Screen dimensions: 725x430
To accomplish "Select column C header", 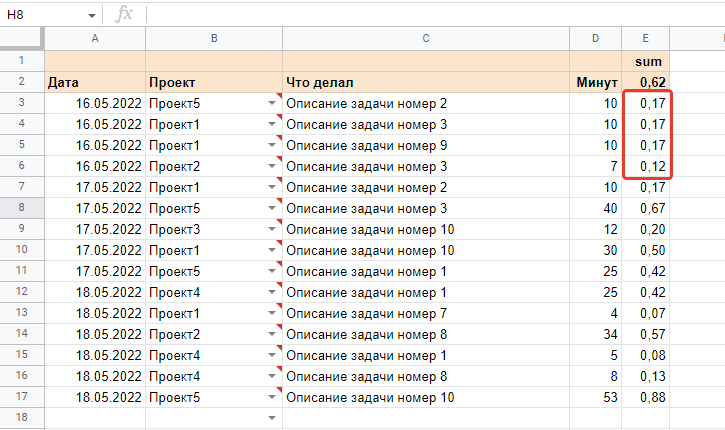I will (x=426, y=38).
